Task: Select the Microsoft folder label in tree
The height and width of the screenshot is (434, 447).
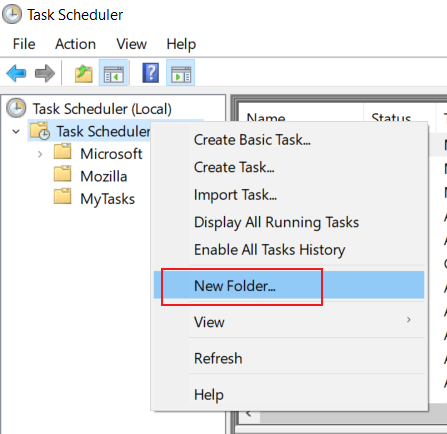Action: point(111,154)
